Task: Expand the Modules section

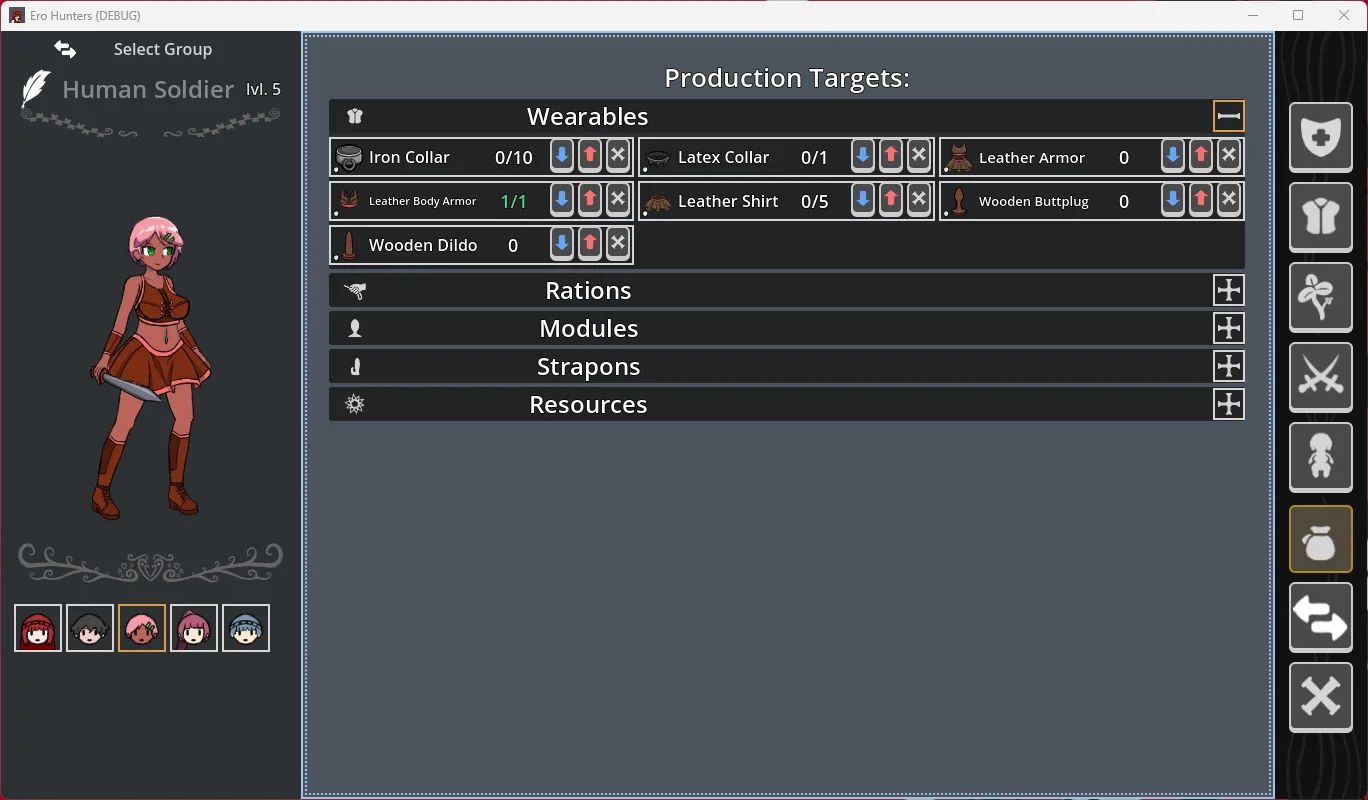Action: 1228,328
